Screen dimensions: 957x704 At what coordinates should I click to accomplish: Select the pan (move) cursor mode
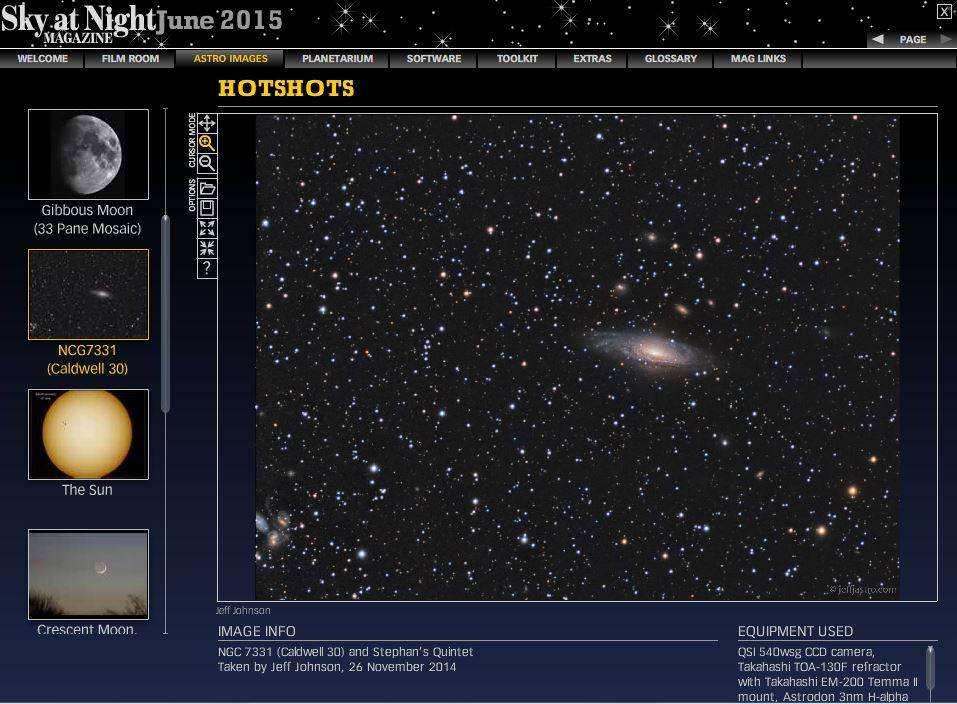207,123
